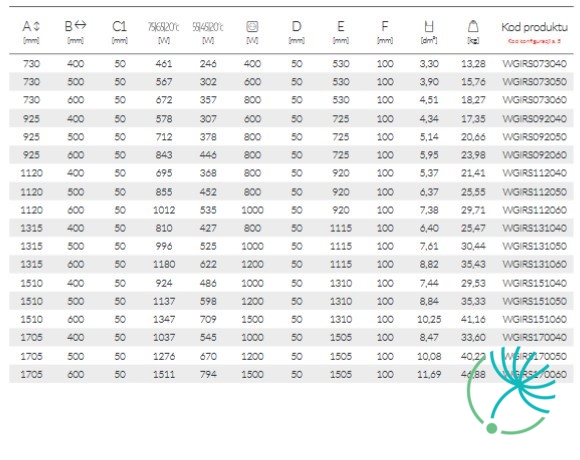Click the weight icon in column header
Image resolution: width=580 pixels, height=460 pixels.
[x=473, y=27]
